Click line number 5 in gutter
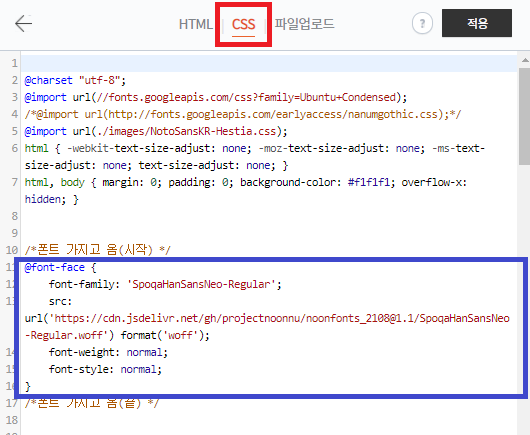 click(x=15, y=131)
